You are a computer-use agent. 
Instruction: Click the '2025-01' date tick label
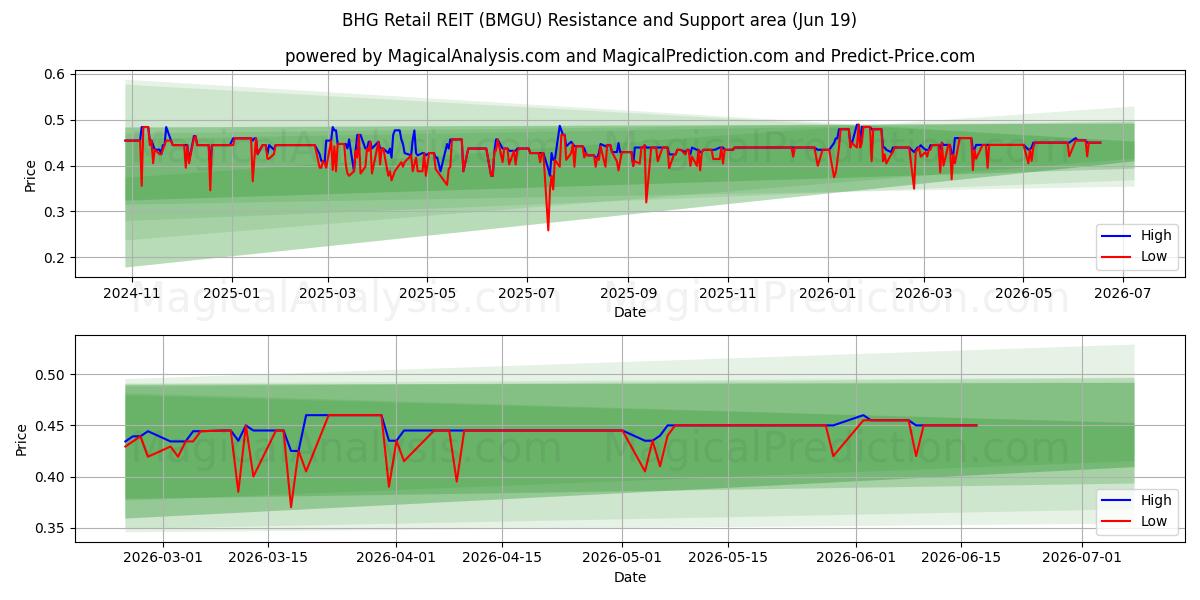(x=232, y=293)
